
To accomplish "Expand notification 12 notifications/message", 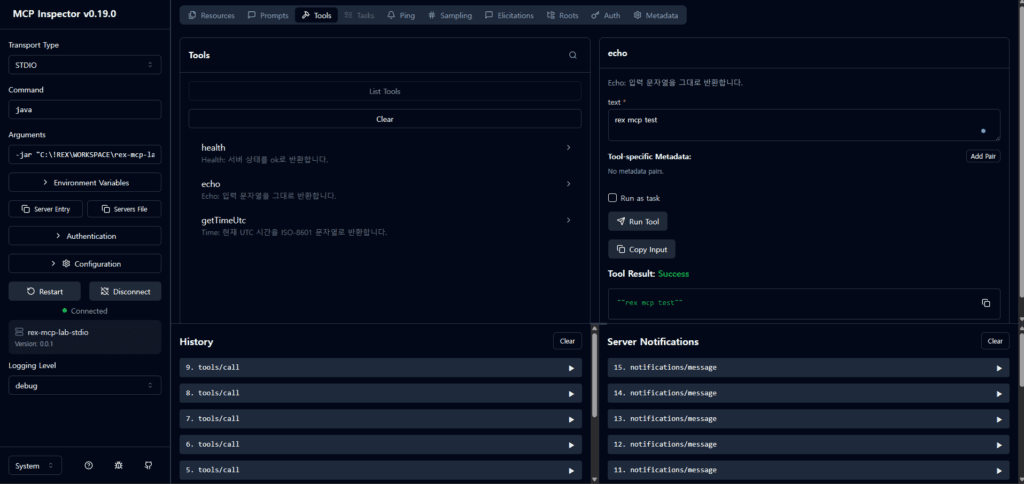I will click(808, 444).
